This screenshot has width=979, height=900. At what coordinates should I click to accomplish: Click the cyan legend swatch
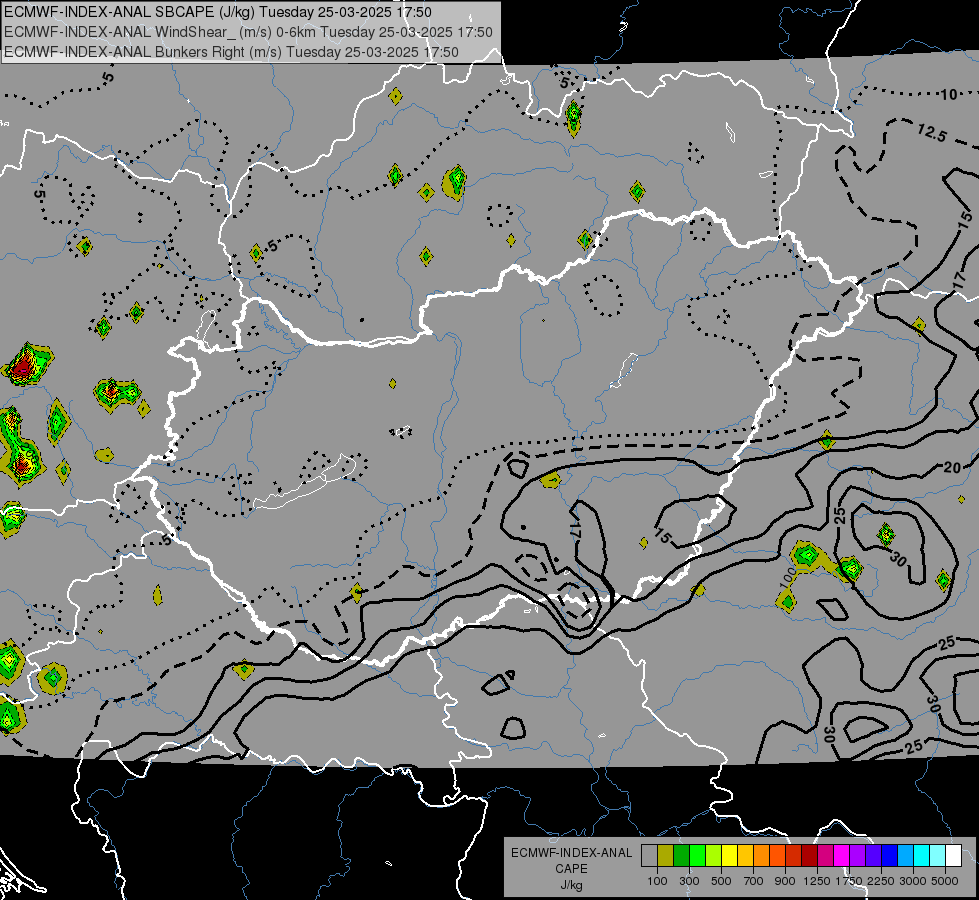tap(922, 856)
